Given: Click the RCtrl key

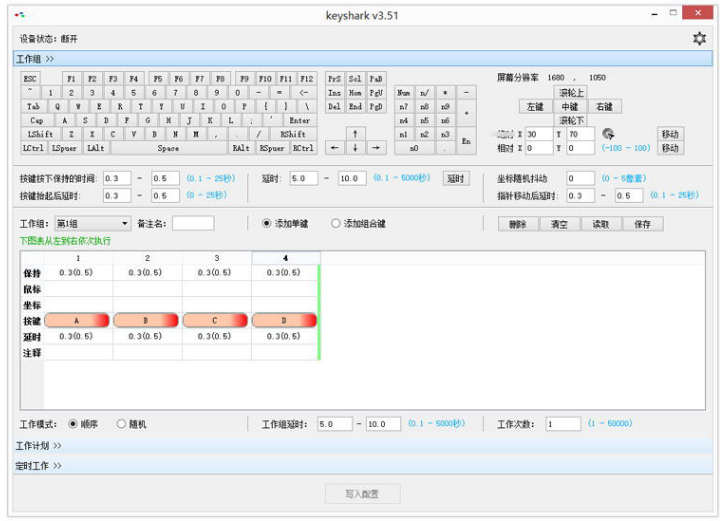Looking at the screenshot, I should pyautogui.click(x=303, y=148).
